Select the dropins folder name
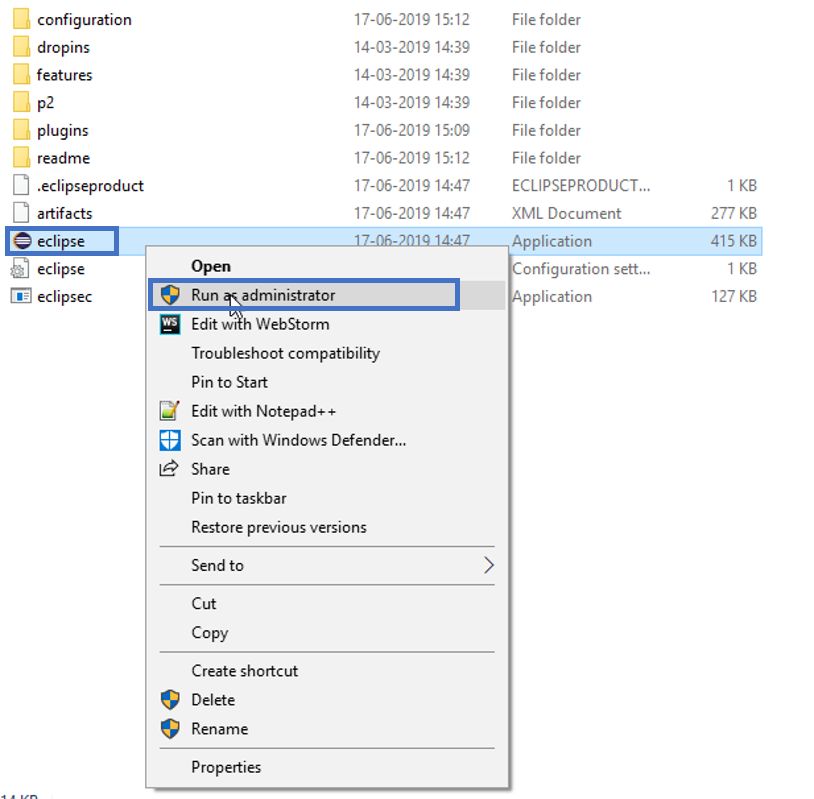 tap(63, 47)
